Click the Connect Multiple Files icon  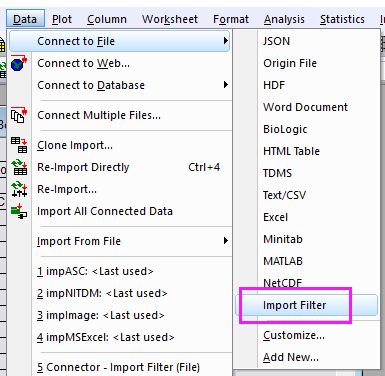click(19, 115)
